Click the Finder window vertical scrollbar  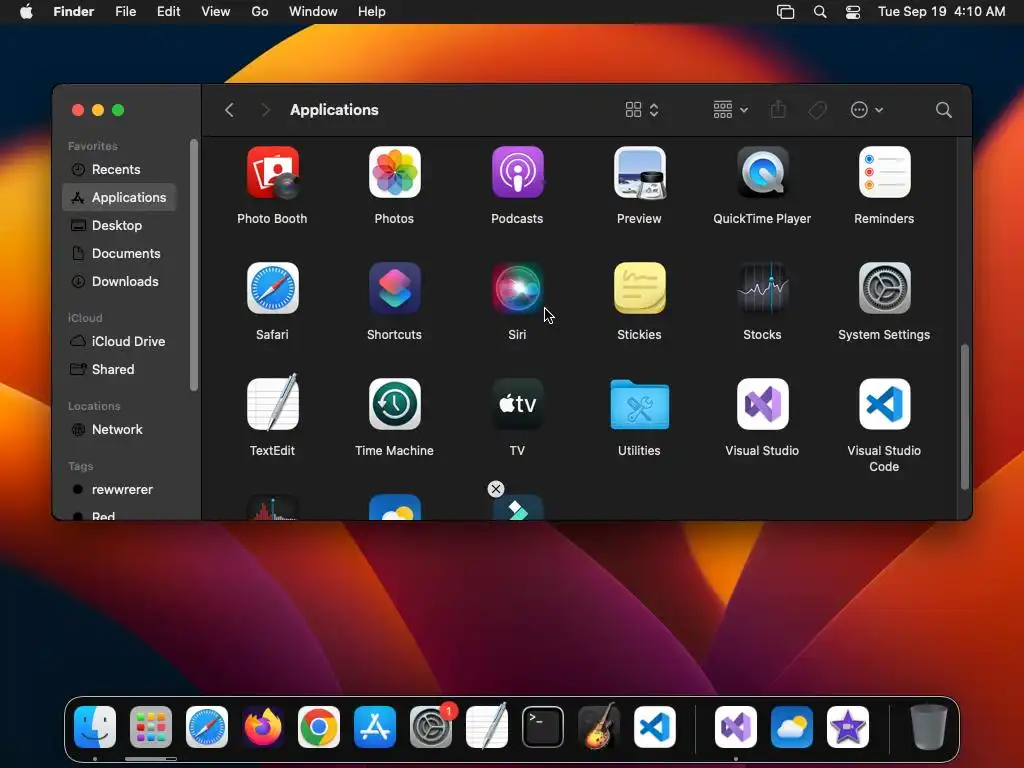coord(964,417)
